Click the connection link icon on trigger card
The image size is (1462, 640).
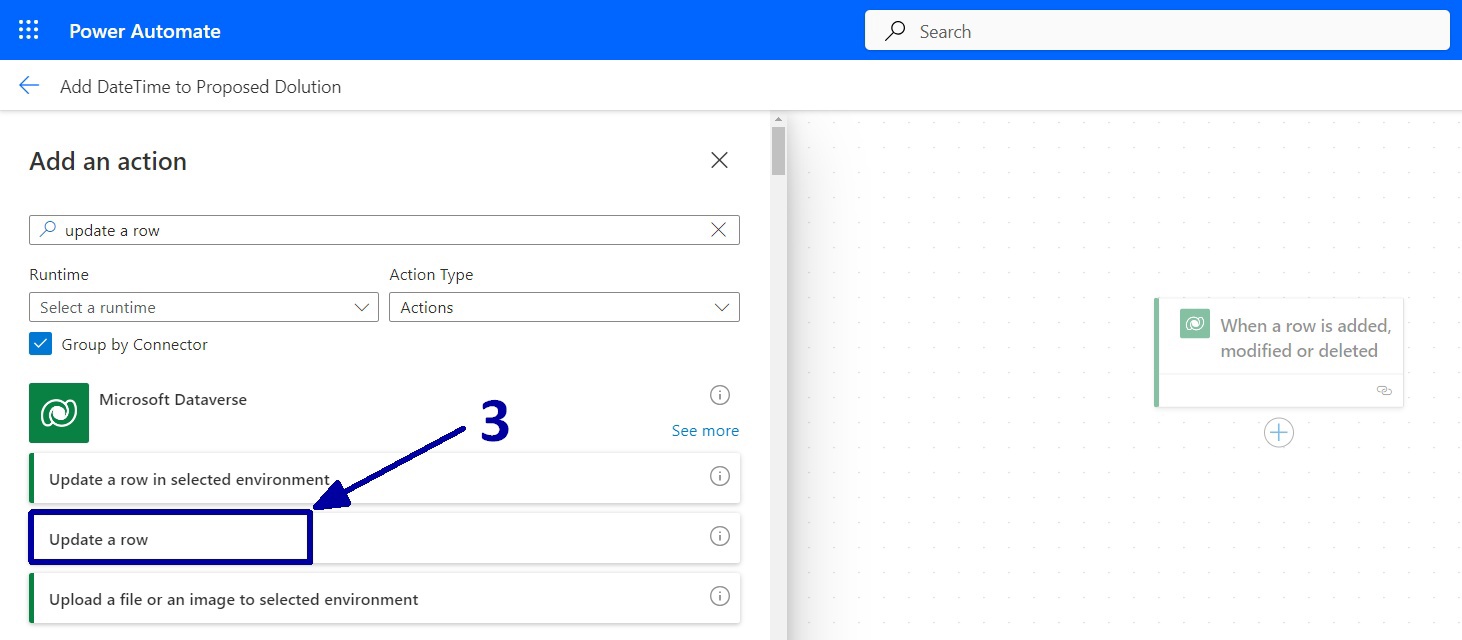(1384, 390)
